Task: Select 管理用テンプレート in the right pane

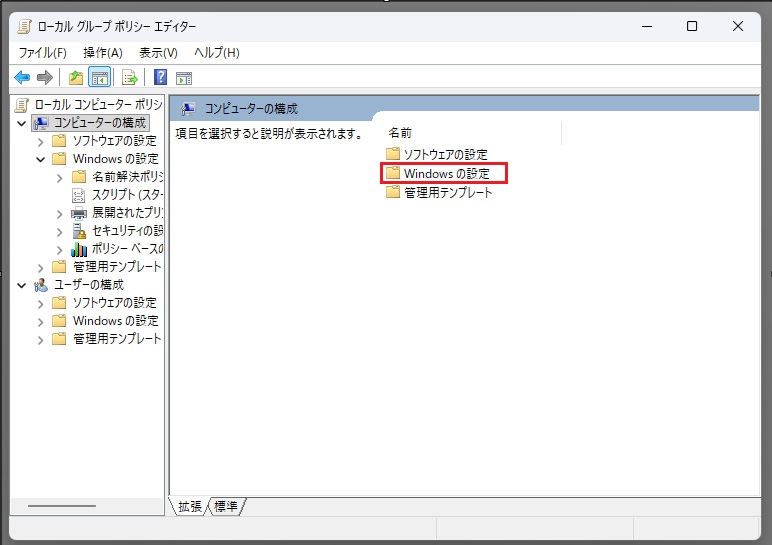Action: point(448,192)
